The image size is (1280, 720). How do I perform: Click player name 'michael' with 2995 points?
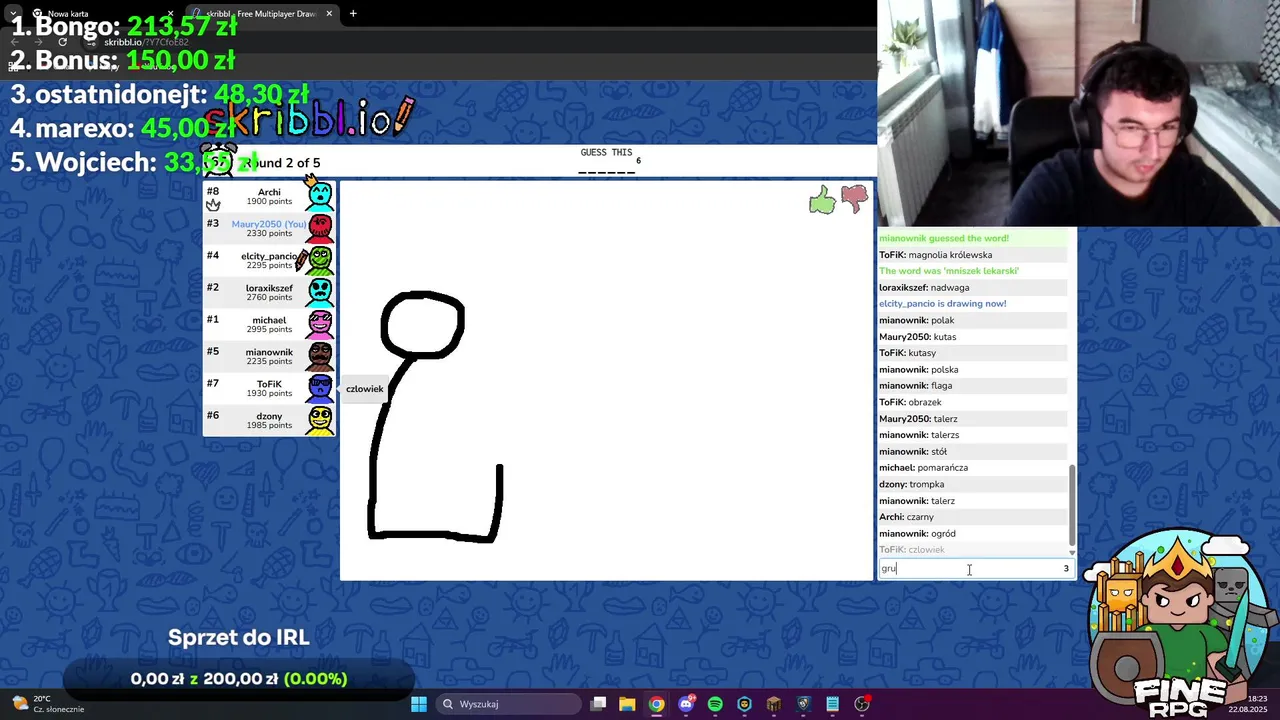pyautogui.click(x=269, y=320)
